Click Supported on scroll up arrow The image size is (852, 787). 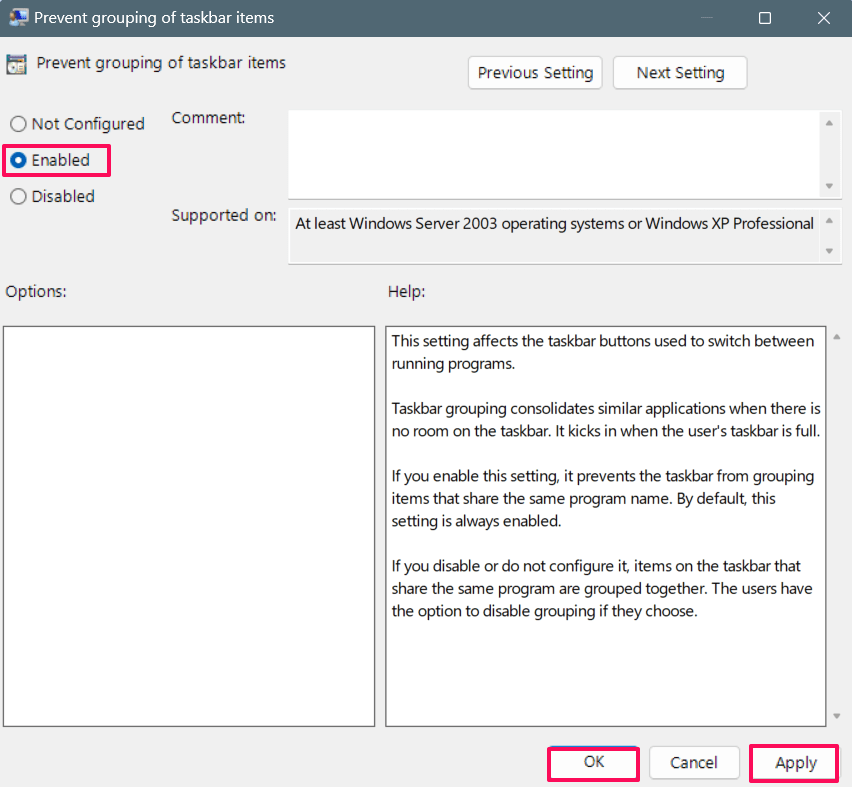tap(829, 221)
